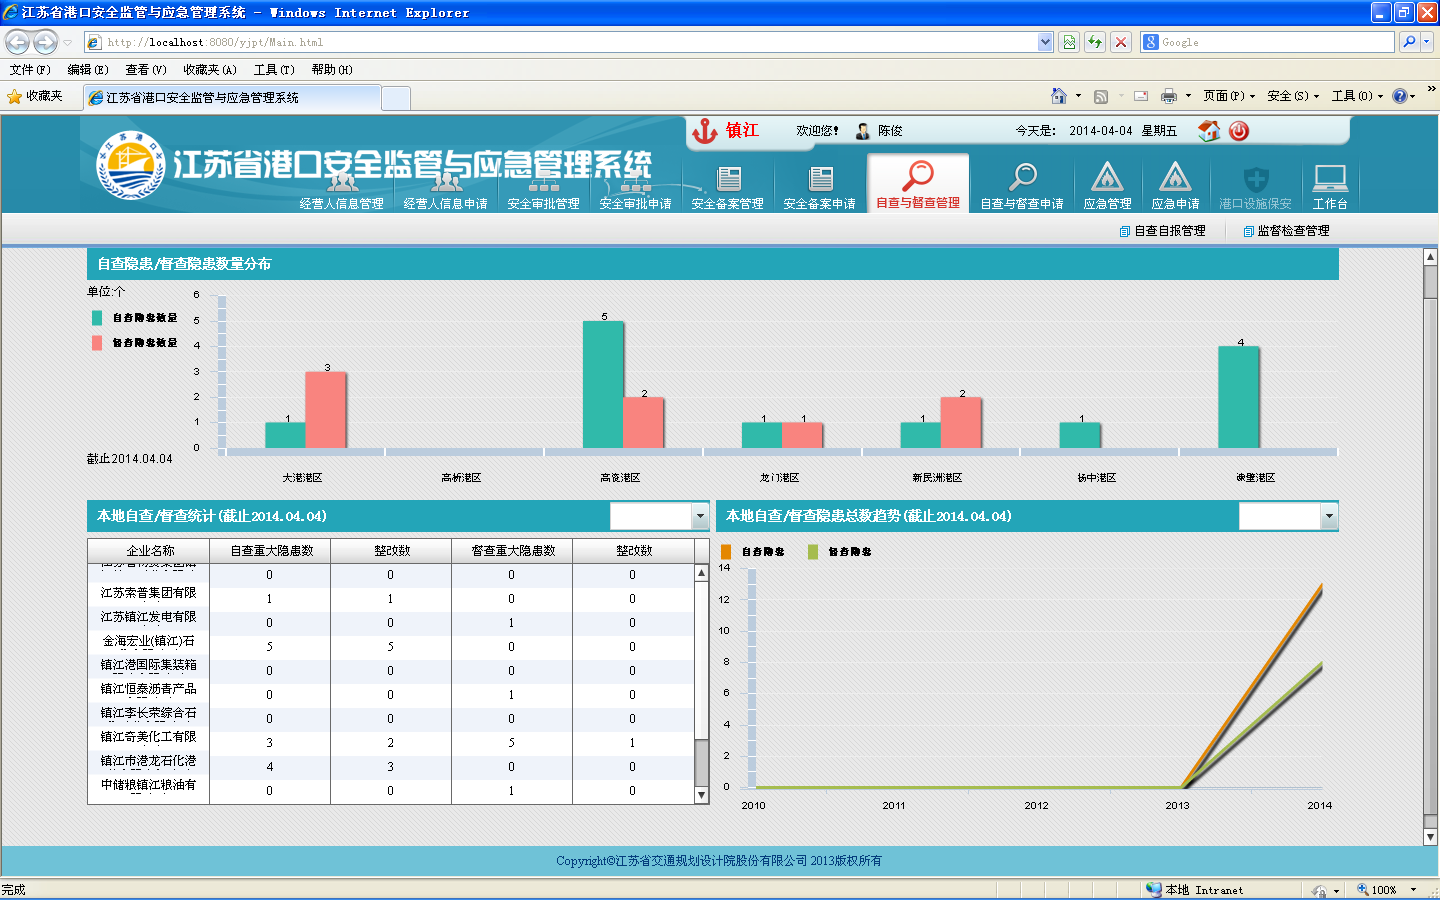Open 自查与督查管理 magnifier icon
Image resolution: width=1440 pixels, height=900 pixels.
918,176
